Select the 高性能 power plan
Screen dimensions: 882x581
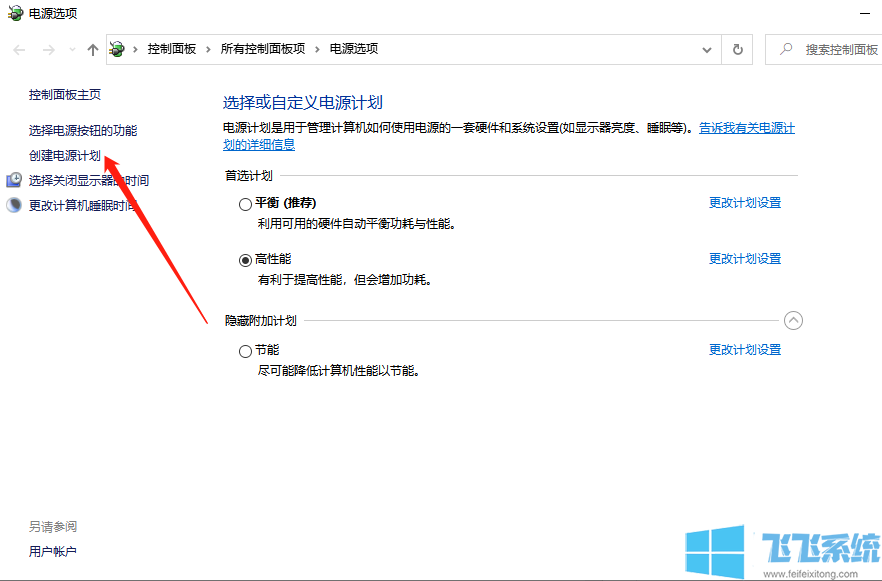pyautogui.click(x=244, y=258)
